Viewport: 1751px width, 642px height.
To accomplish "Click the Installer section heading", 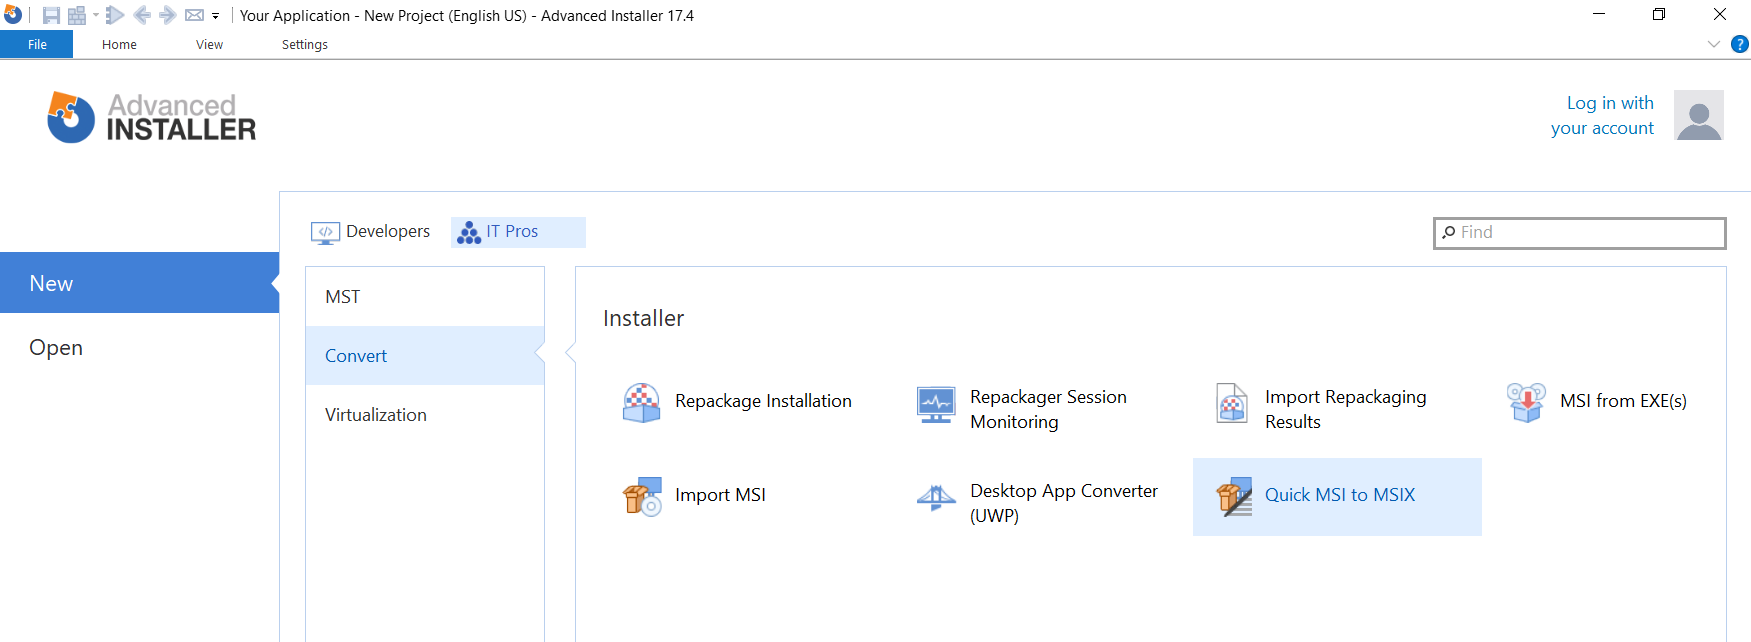I will (644, 318).
